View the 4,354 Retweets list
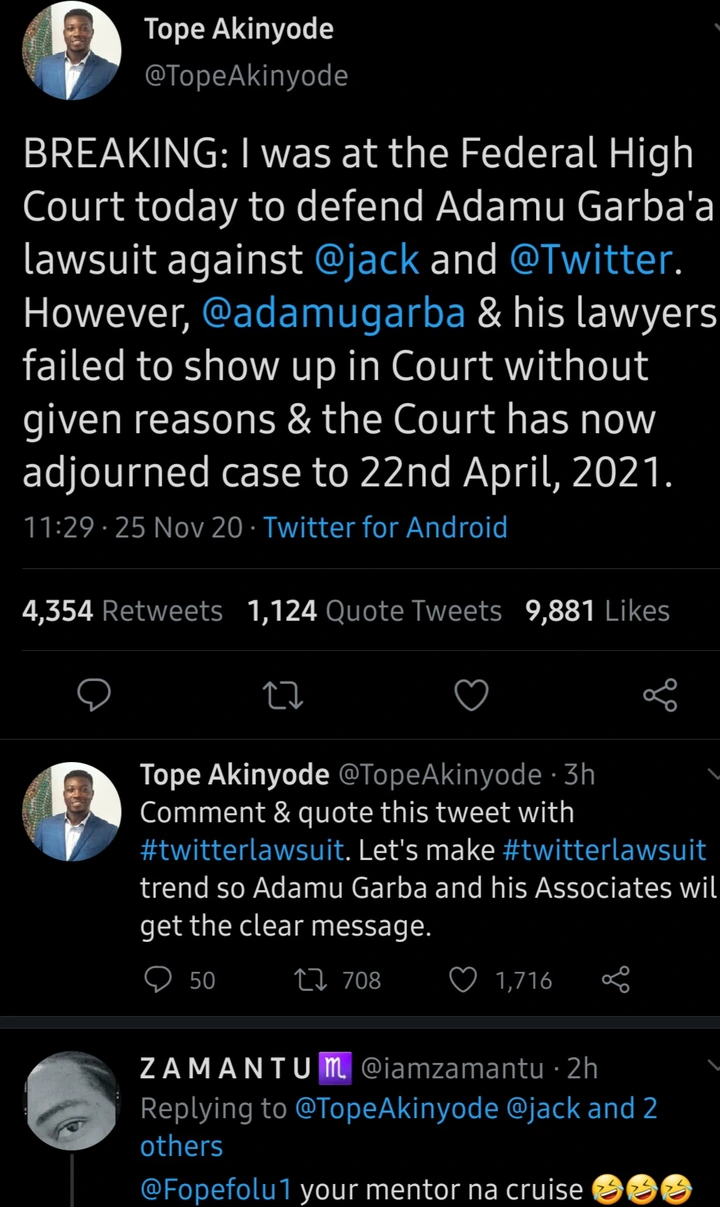 pyautogui.click(x=122, y=610)
